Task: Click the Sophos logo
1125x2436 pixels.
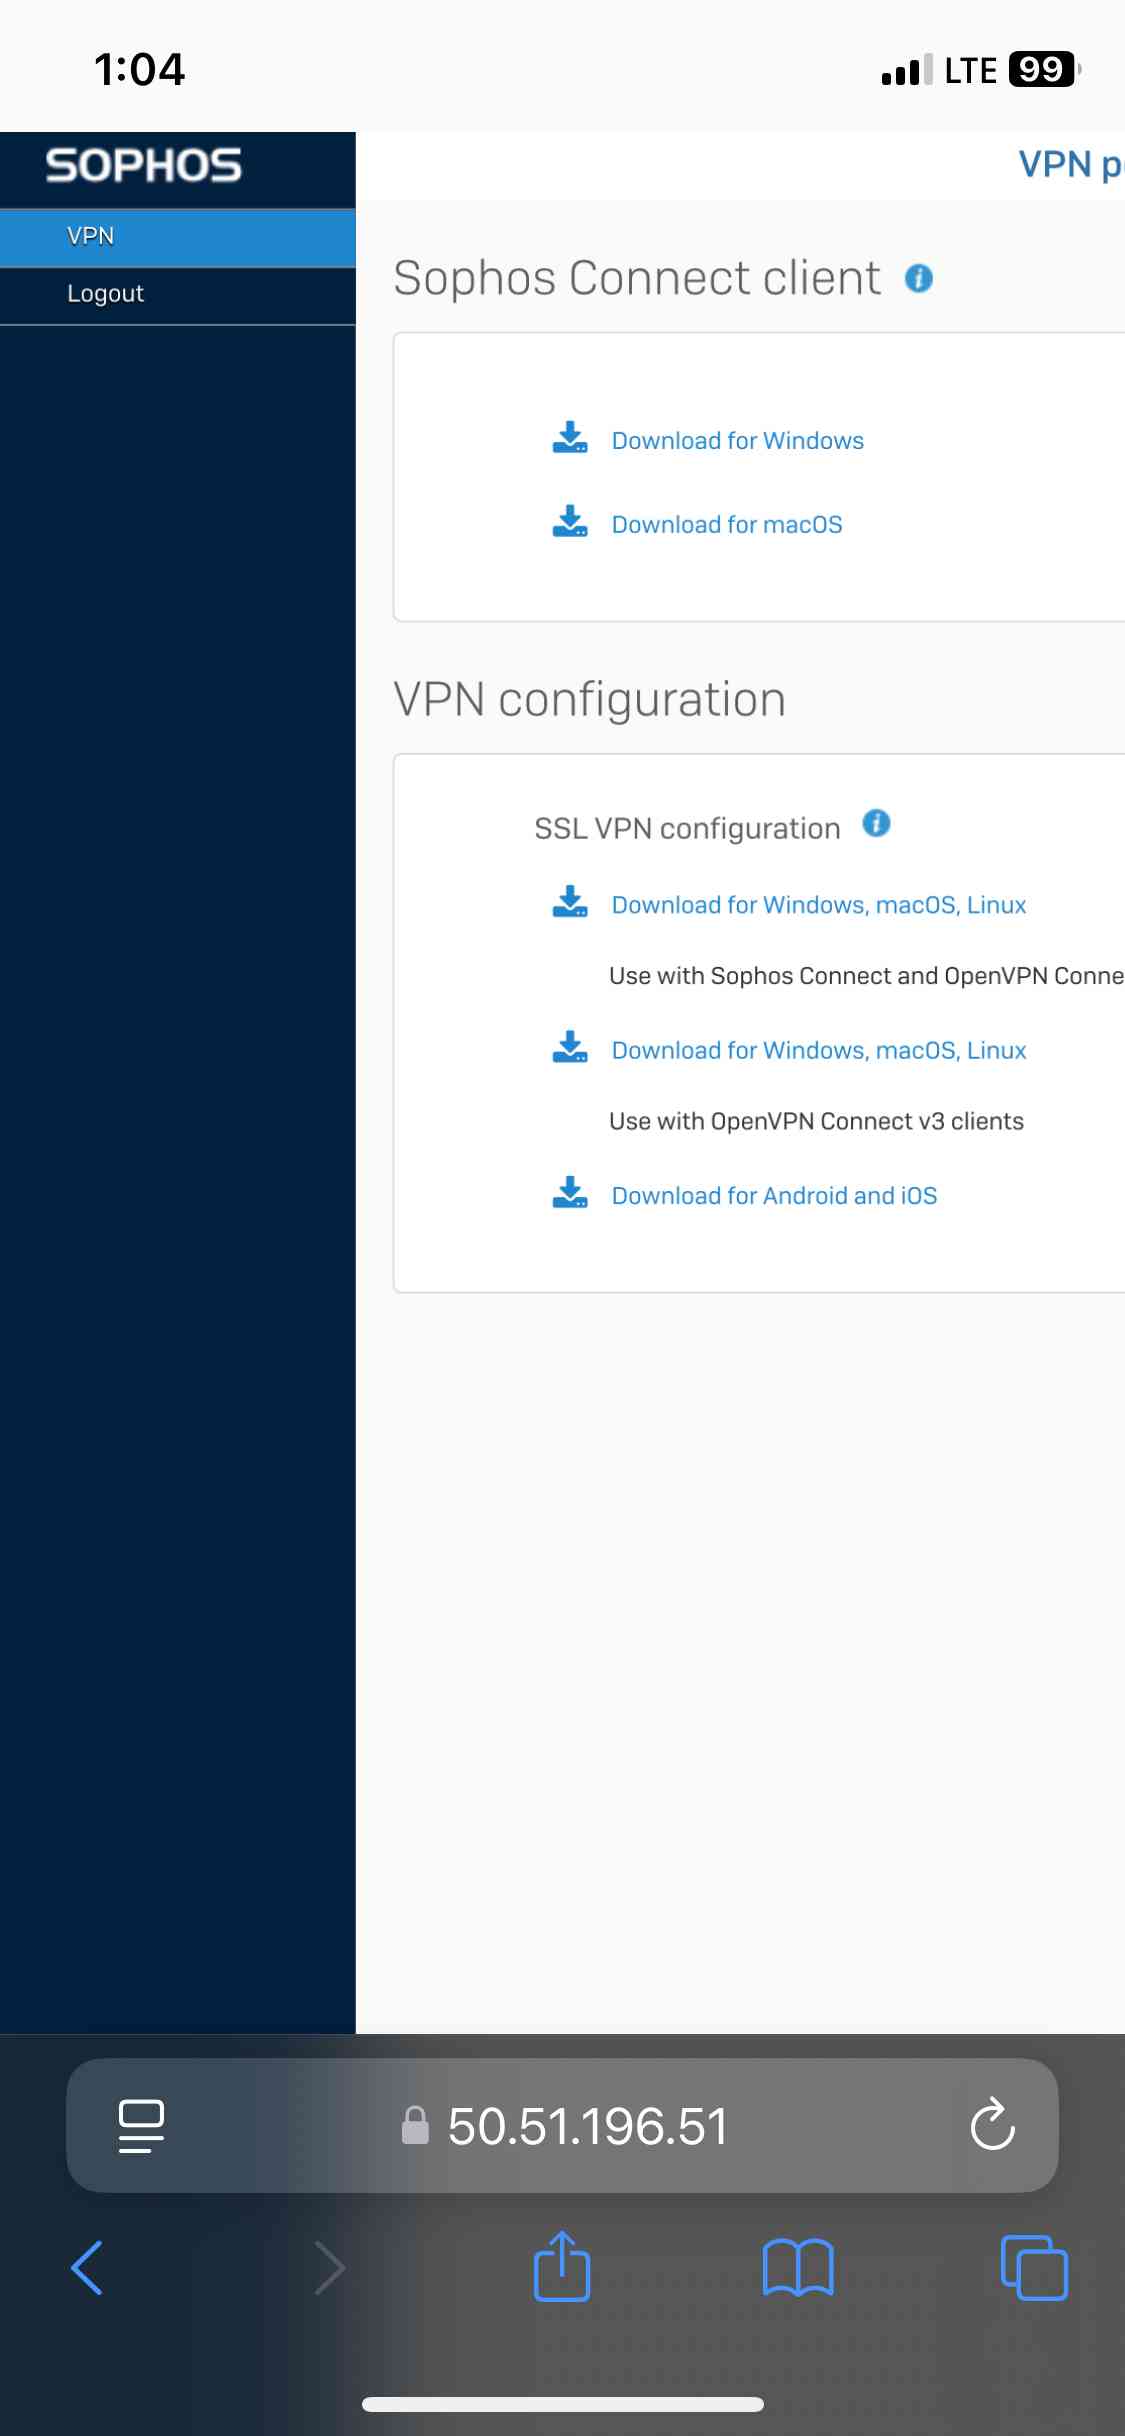Action: [x=143, y=166]
